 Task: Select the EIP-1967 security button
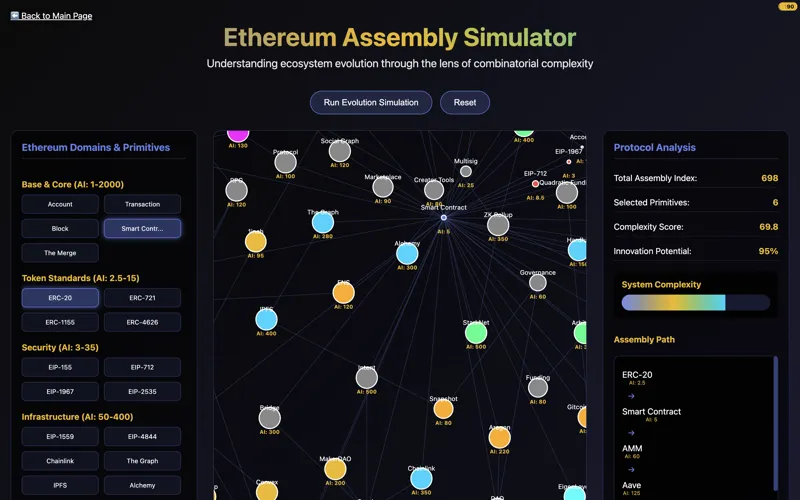(x=60, y=392)
